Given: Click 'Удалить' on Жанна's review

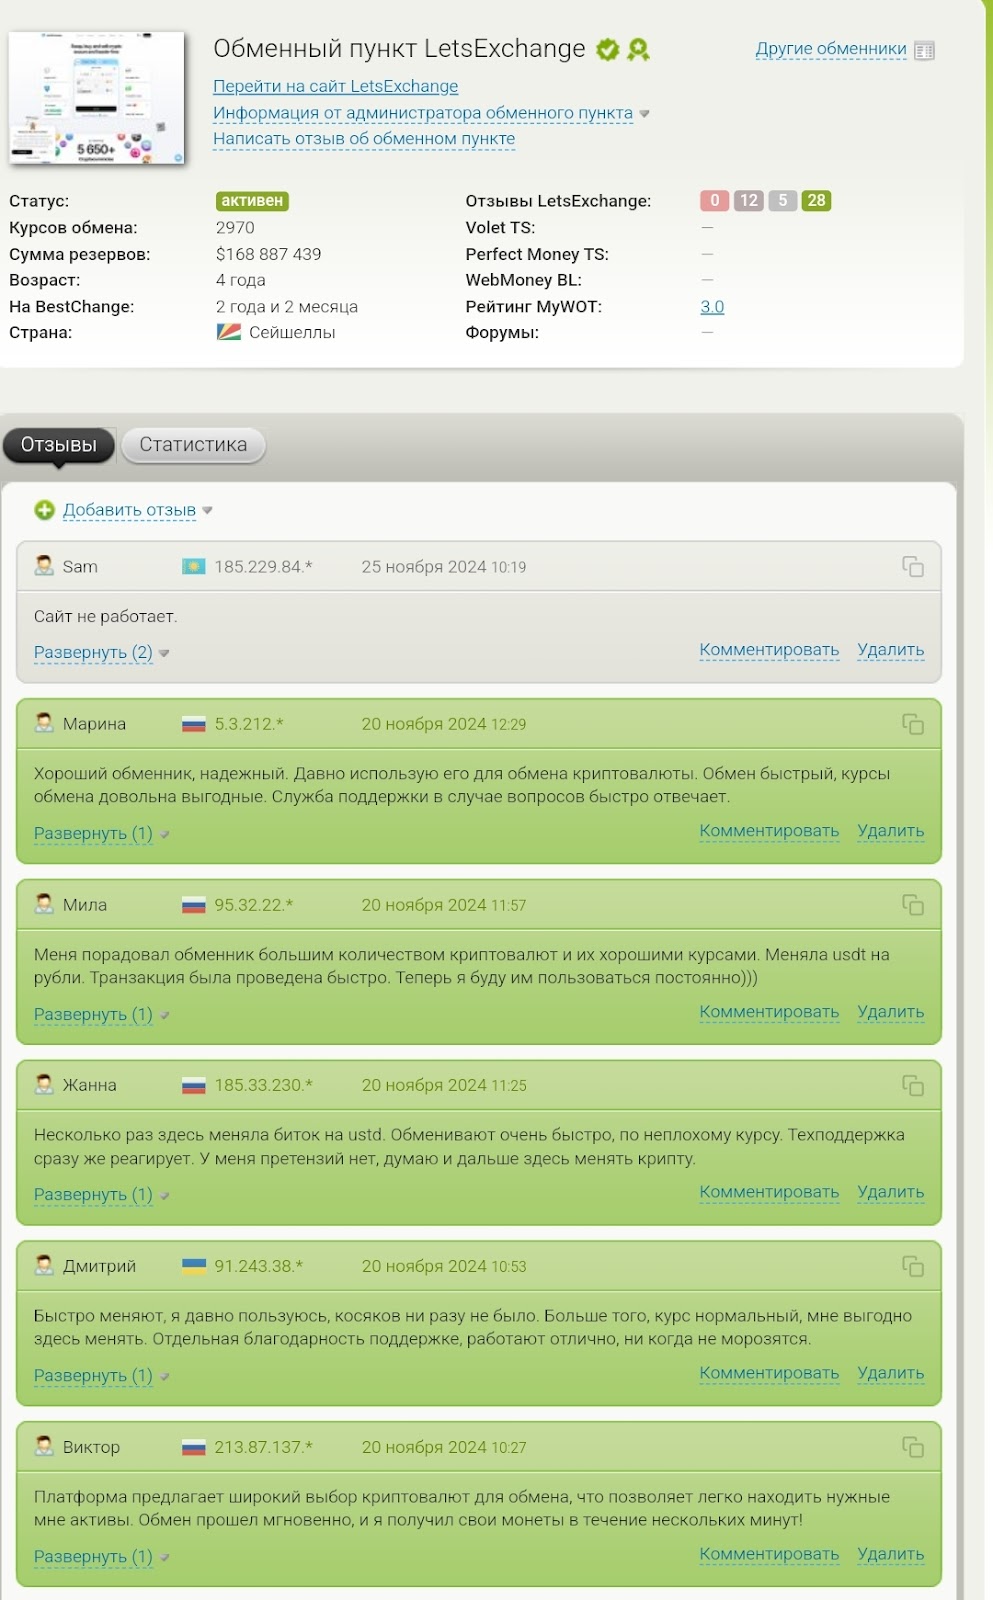Looking at the screenshot, I should (x=890, y=1192).
